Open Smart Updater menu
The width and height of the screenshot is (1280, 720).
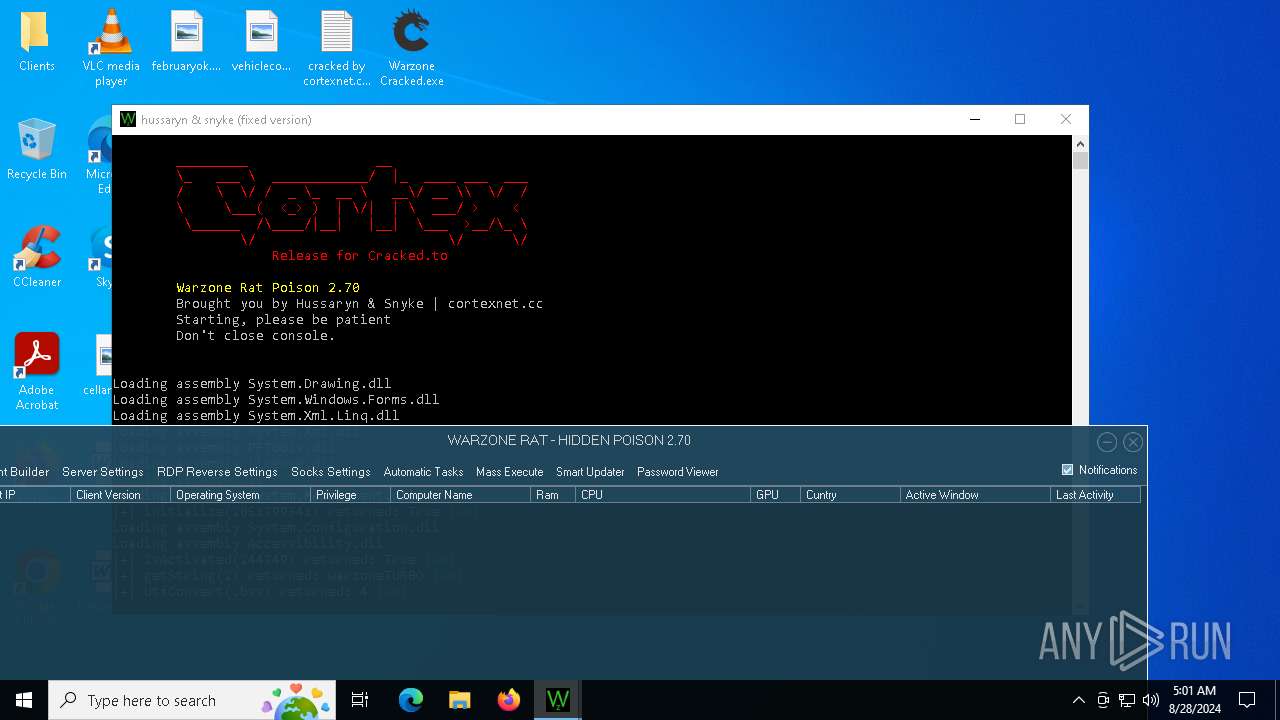point(590,472)
